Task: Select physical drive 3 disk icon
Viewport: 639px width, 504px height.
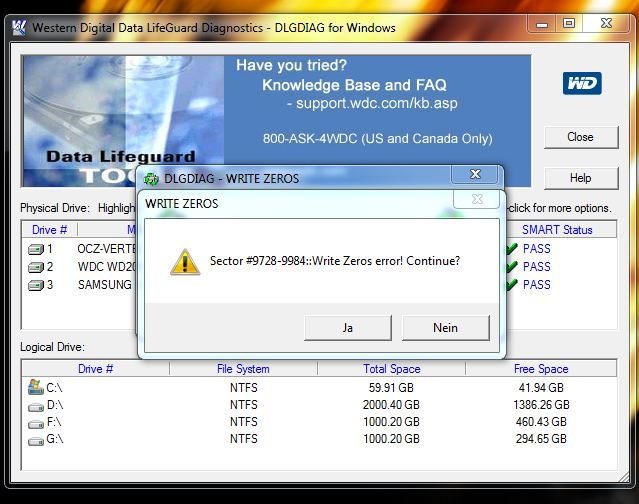Action: tap(36, 285)
